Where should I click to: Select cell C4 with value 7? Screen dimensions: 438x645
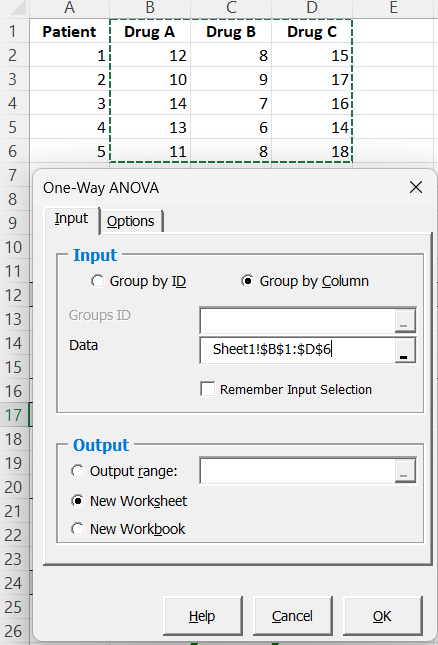(231, 103)
